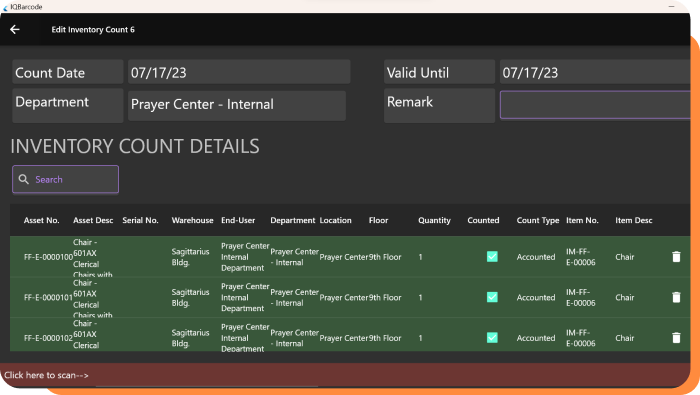700x395 pixels.
Task: Sort by Counted column header
Action: (x=483, y=220)
